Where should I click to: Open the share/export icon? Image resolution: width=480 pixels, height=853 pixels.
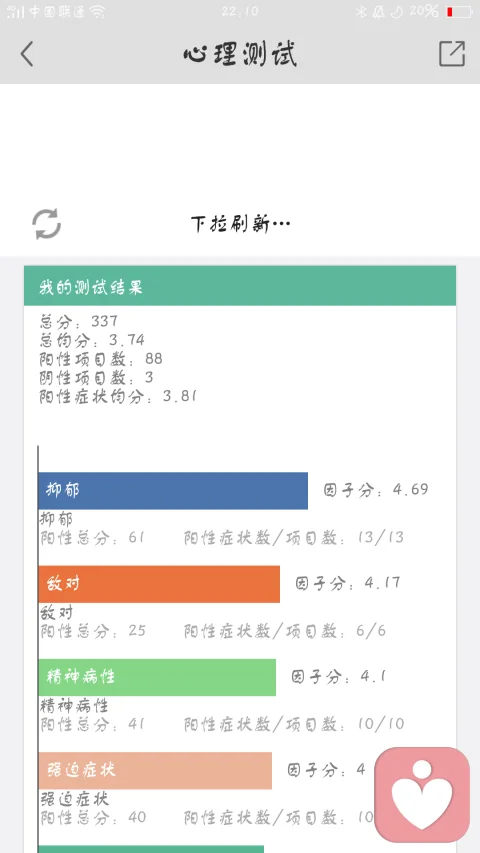click(x=452, y=53)
